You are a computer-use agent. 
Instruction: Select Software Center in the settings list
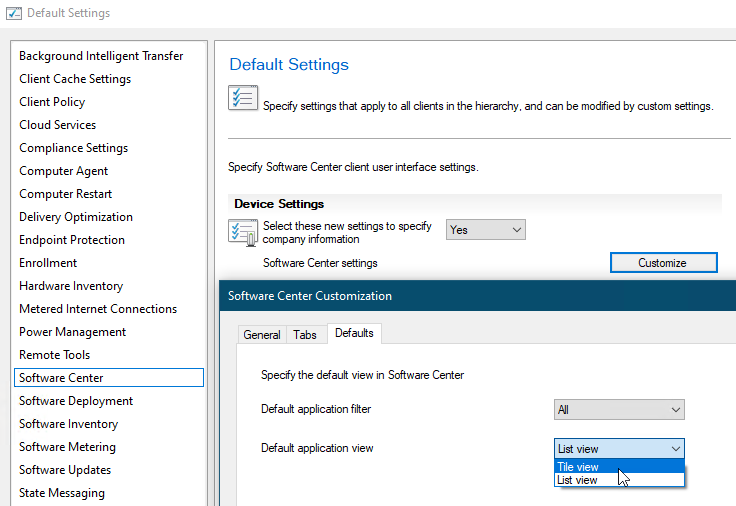(x=61, y=378)
